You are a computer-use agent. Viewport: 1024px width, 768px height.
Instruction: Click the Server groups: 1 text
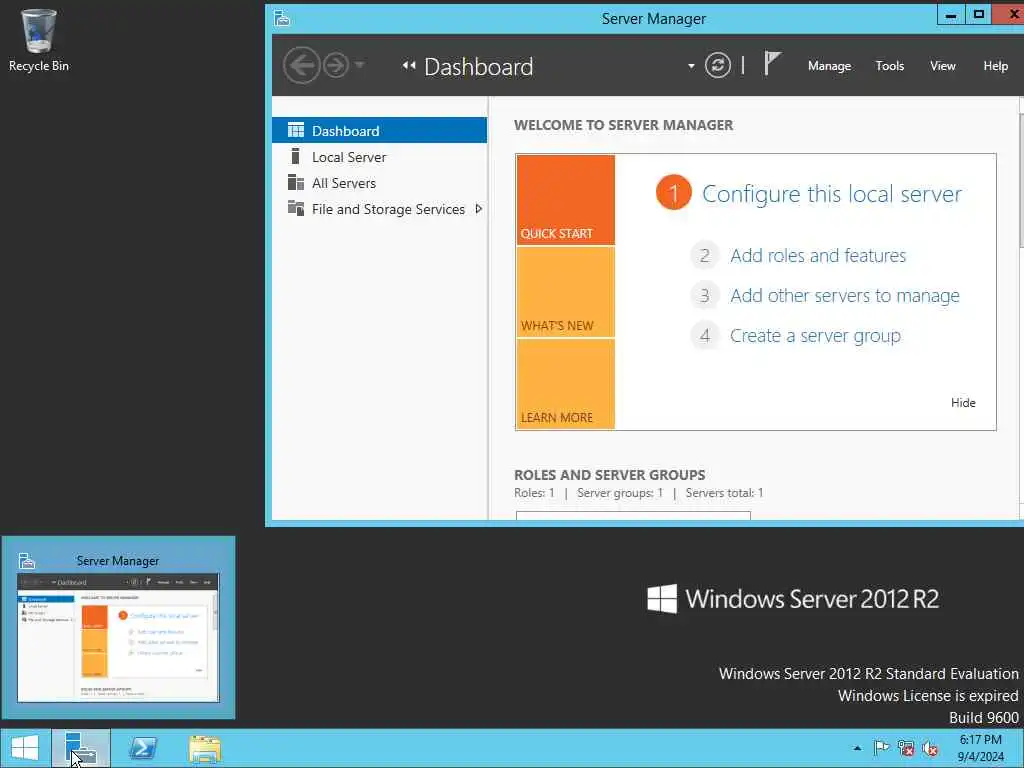point(620,493)
